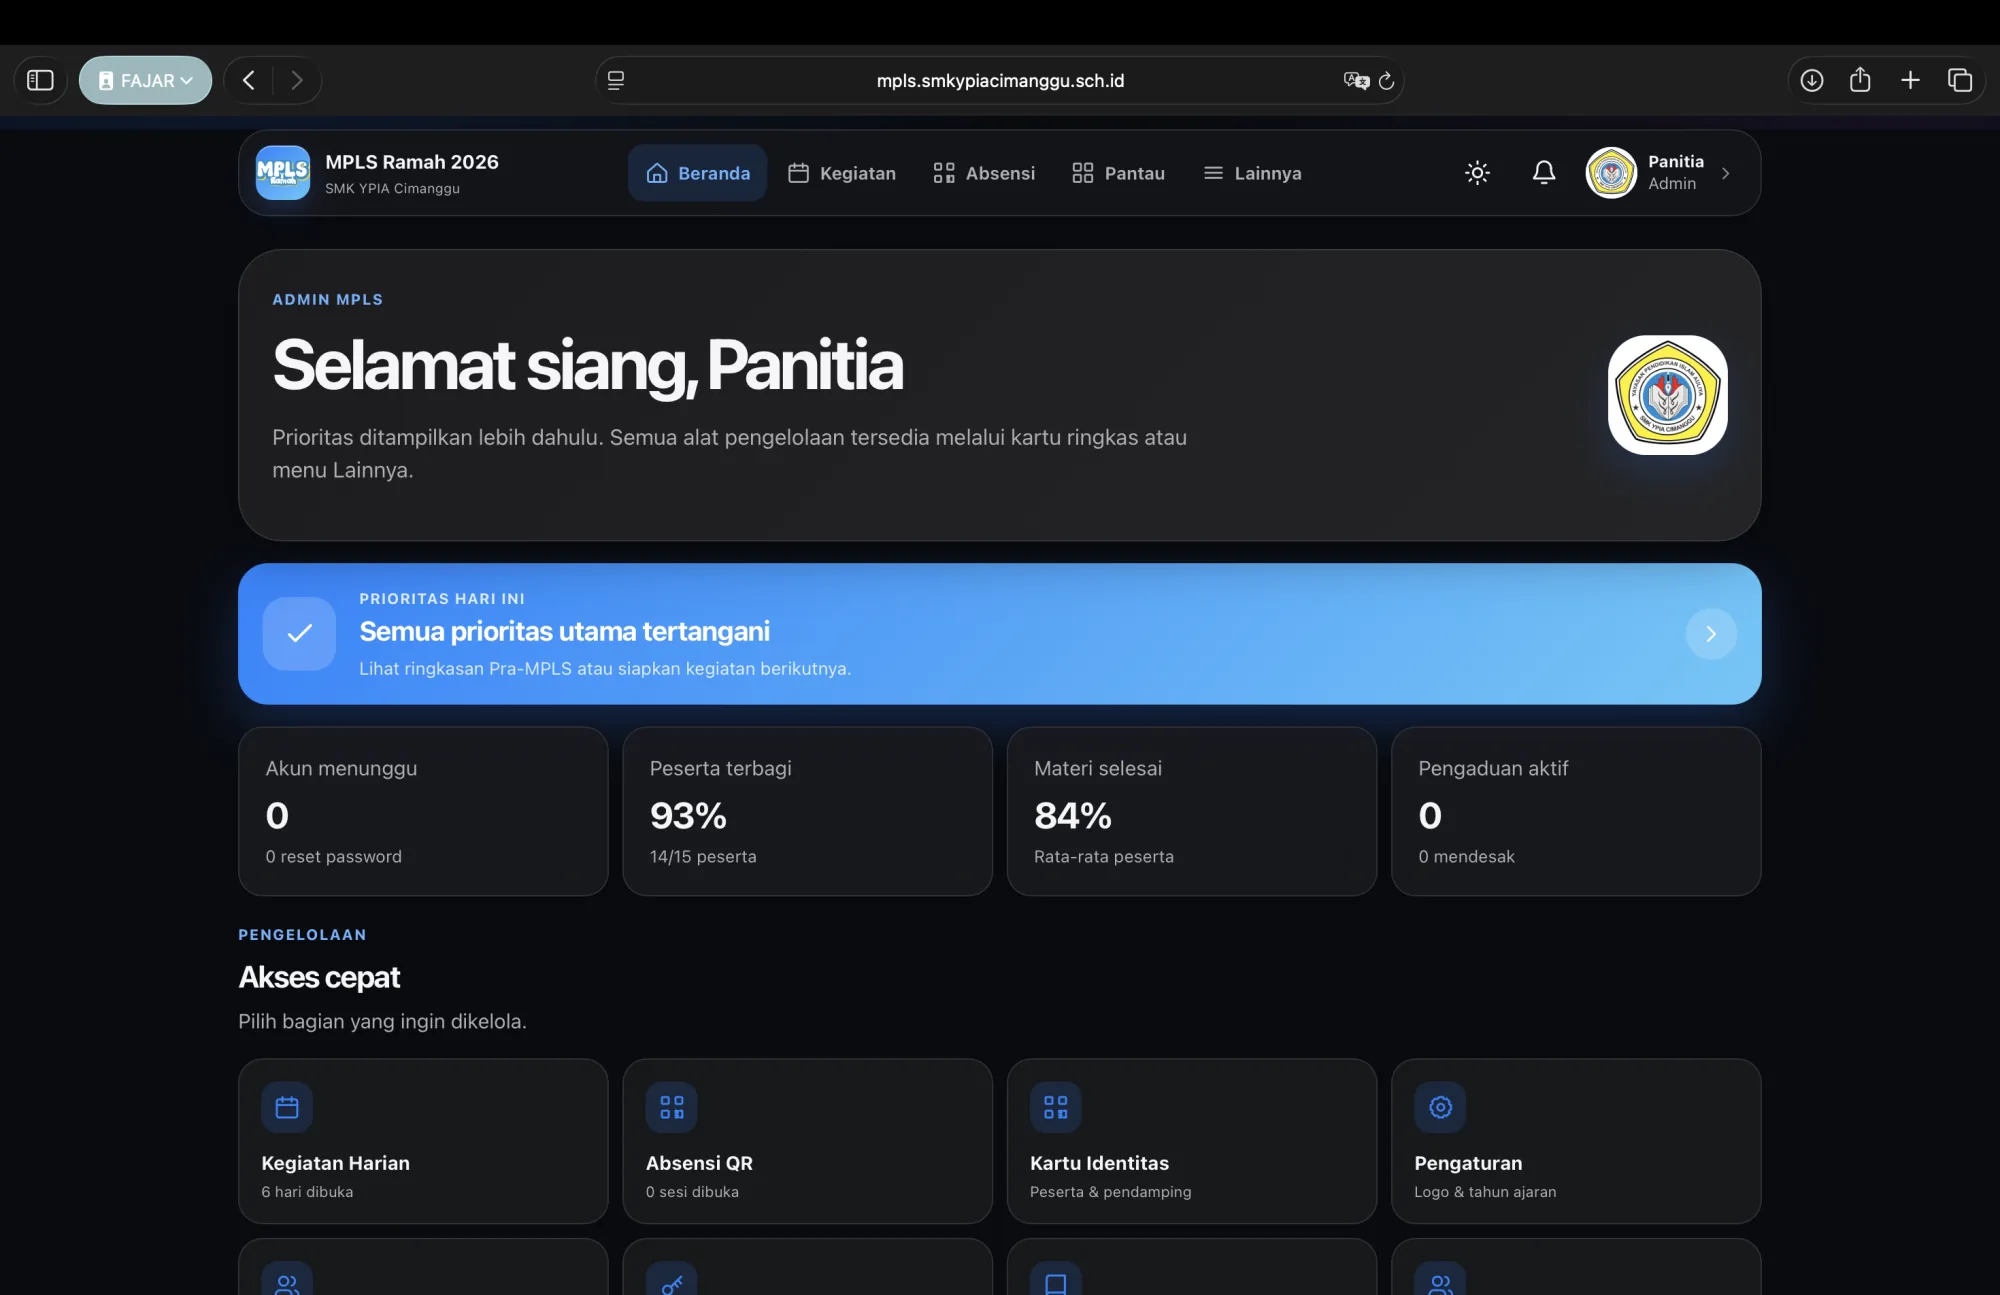Go to the Absensi tab

(x=984, y=173)
